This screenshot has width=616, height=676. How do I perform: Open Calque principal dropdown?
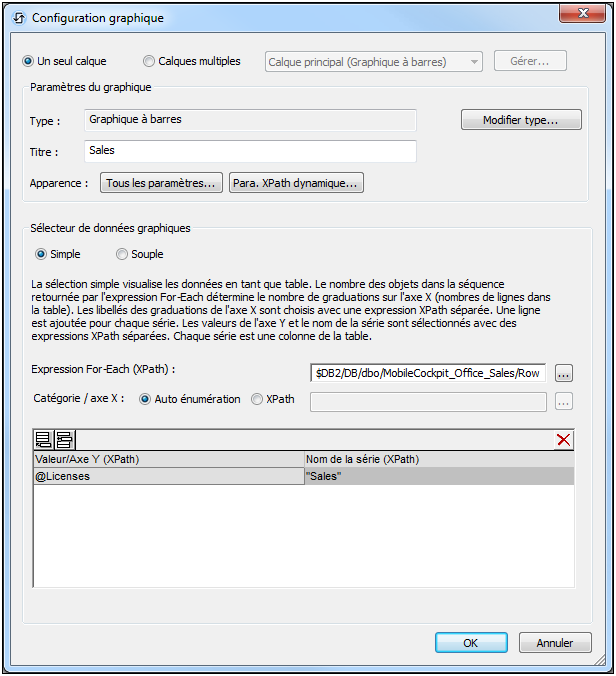pos(374,62)
